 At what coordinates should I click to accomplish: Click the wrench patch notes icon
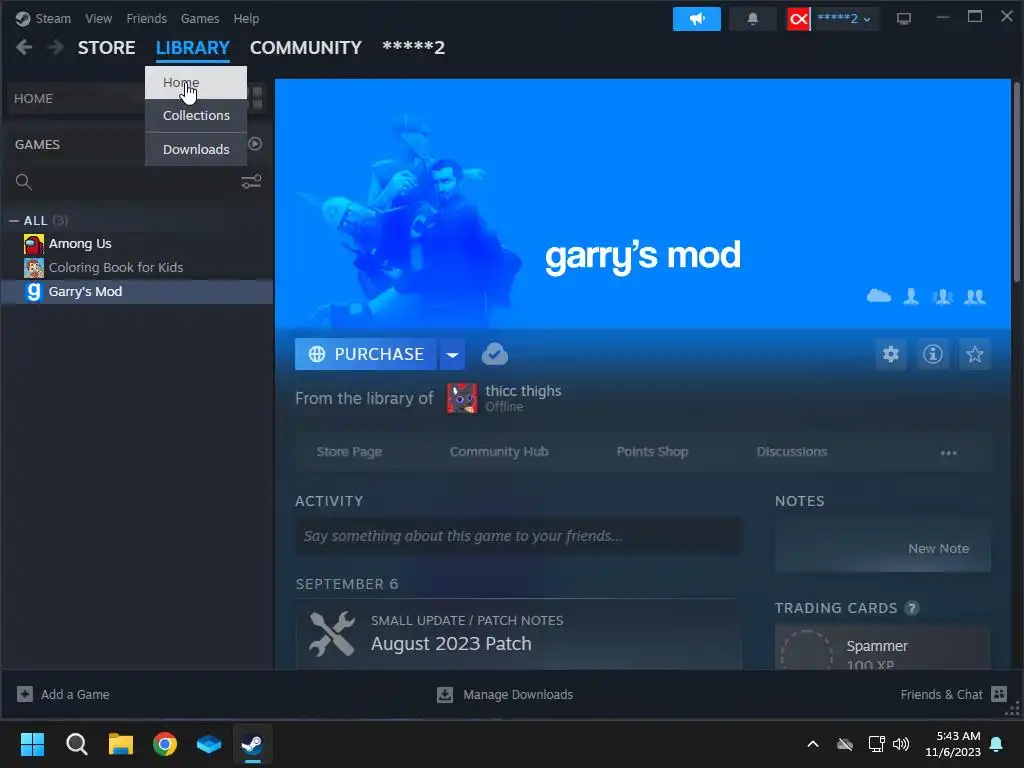click(x=332, y=633)
